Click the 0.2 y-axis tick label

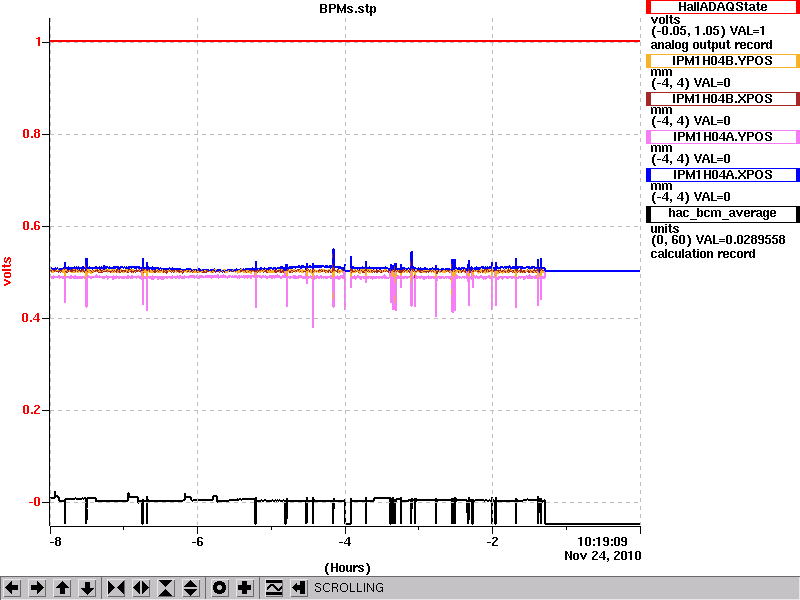pyautogui.click(x=32, y=410)
